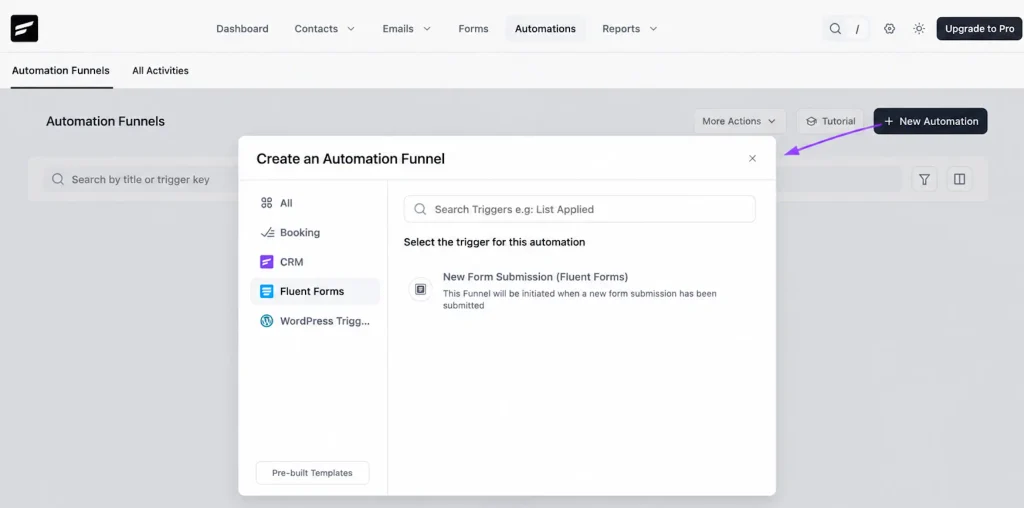Viewport: 1024px width, 508px height.
Task: Expand the Contacts dropdown menu
Action: [x=325, y=29]
